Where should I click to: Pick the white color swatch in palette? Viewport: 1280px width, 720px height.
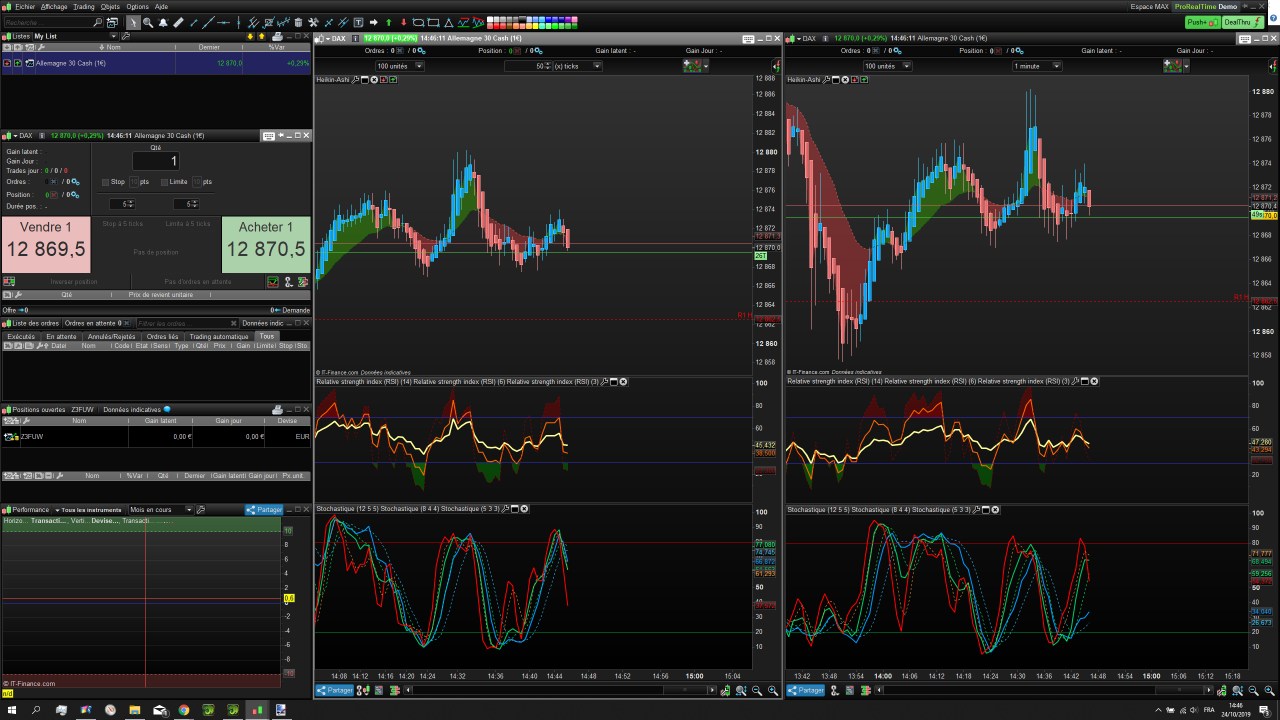click(x=489, y=19)
